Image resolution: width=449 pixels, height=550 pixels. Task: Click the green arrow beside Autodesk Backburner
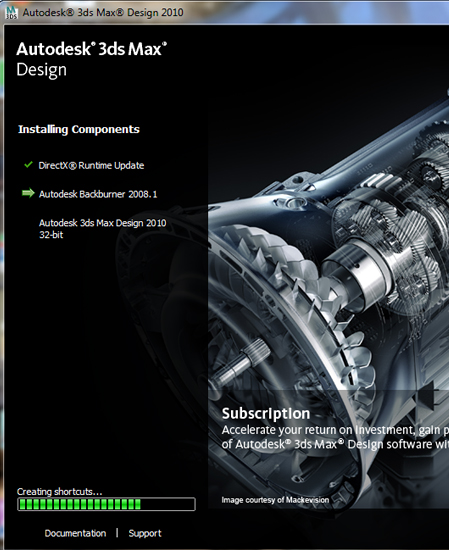pyautogui.click(x=28, y=193)
